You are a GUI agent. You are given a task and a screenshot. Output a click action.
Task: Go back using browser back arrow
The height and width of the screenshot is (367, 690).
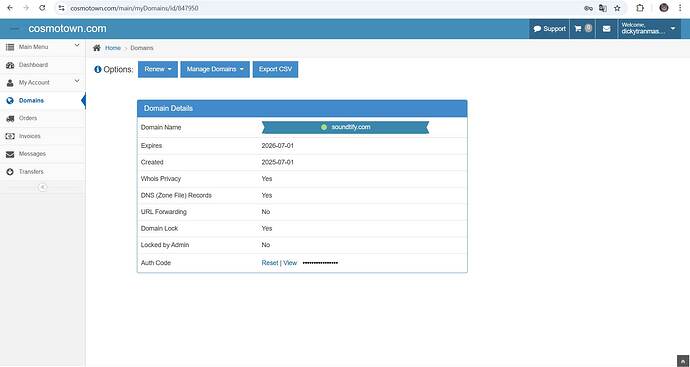pos(10,8)
